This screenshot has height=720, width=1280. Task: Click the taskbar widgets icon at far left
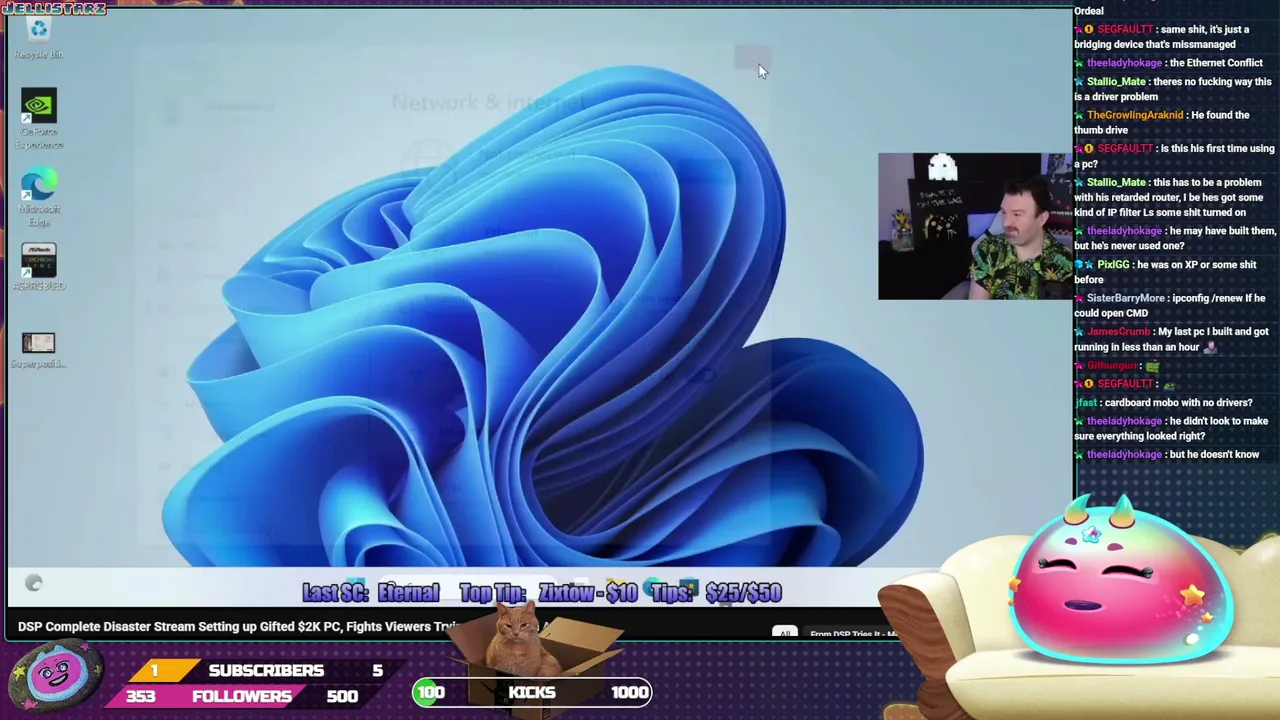33,583
